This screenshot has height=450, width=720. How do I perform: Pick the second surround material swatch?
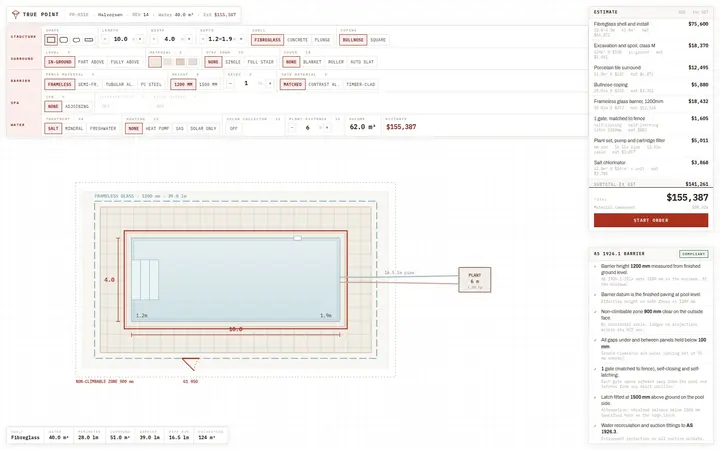click(168, 62)
